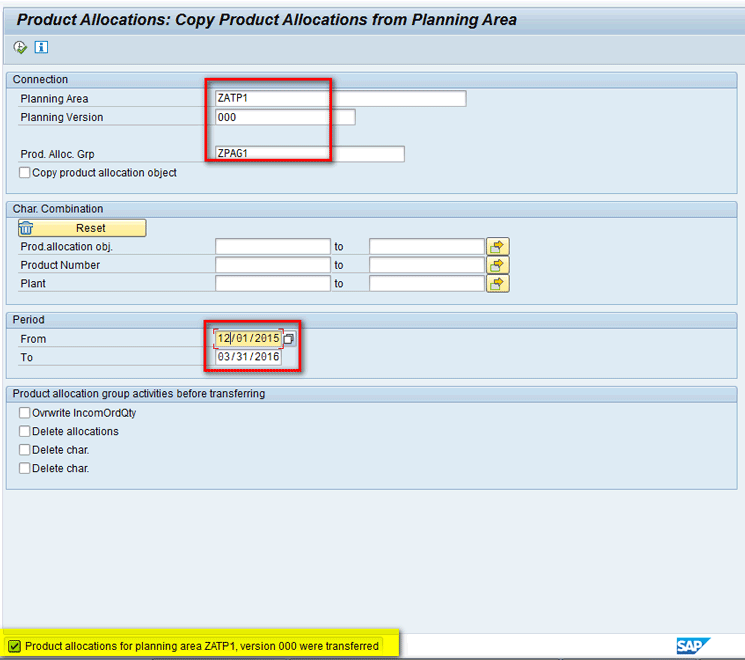Select the Planning Version field

(x=285, y=117)
